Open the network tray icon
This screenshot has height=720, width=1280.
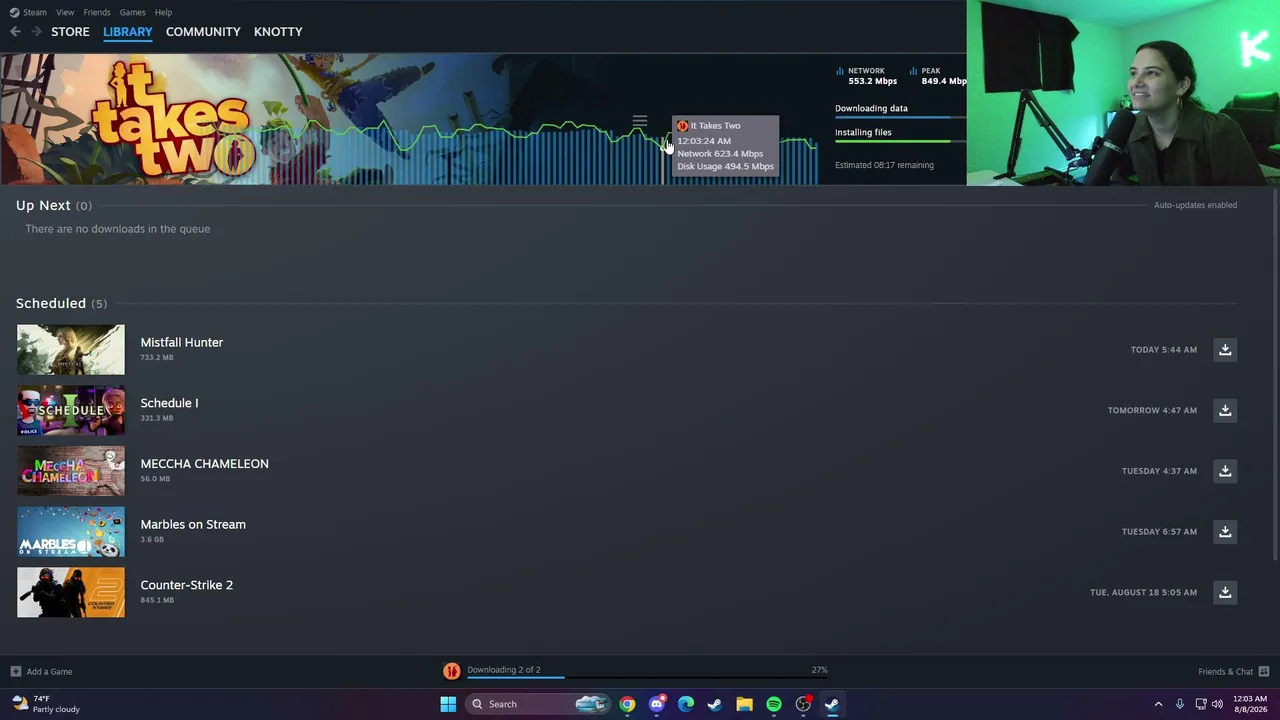point(1201,704)
